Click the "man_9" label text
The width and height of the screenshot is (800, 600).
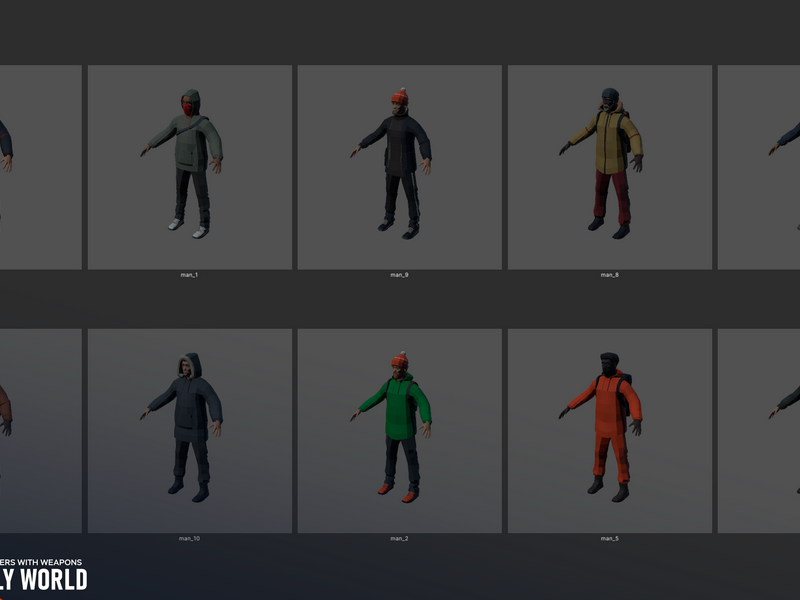pyautogui.click(x=399, y=275)
